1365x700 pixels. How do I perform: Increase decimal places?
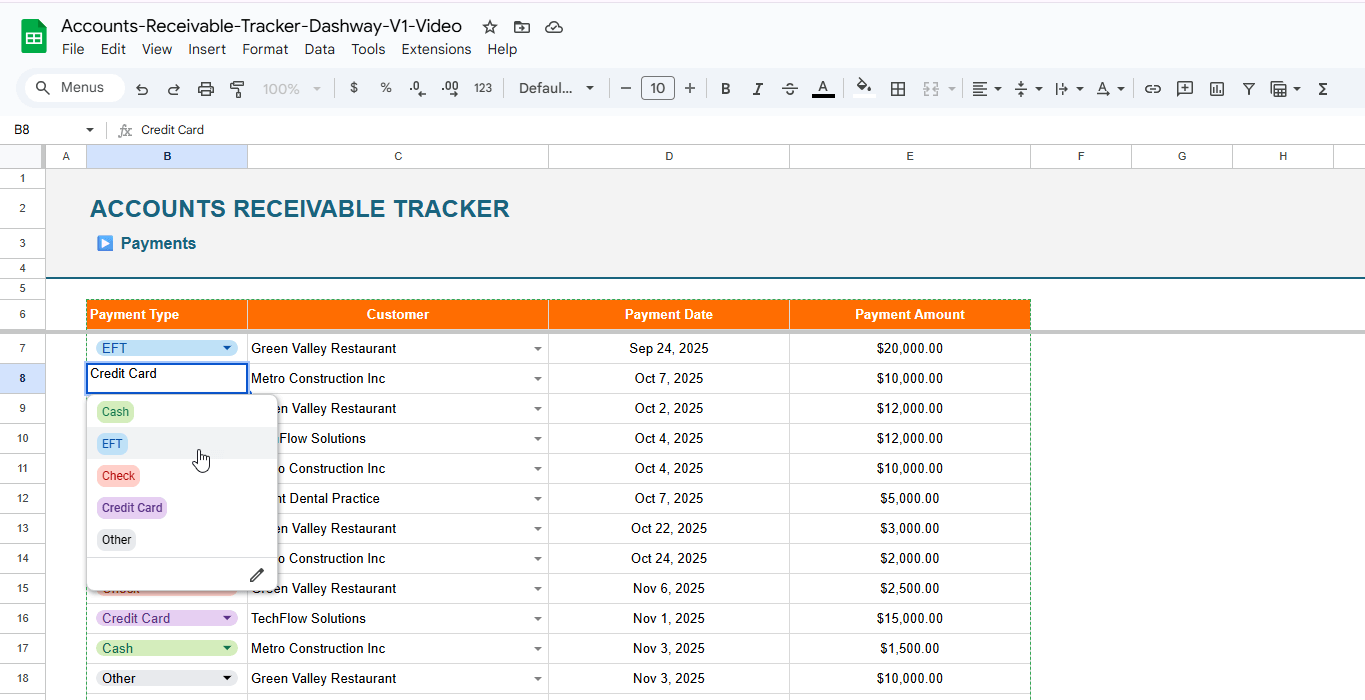(450, 88)
